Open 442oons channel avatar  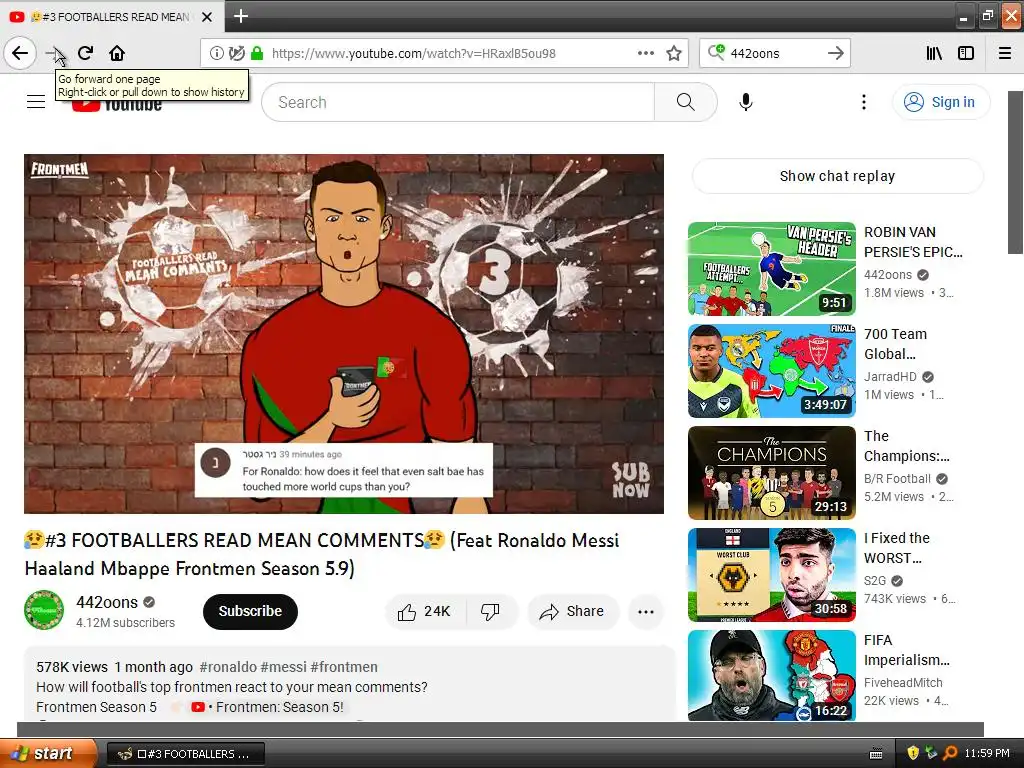[x=44, y=610]
